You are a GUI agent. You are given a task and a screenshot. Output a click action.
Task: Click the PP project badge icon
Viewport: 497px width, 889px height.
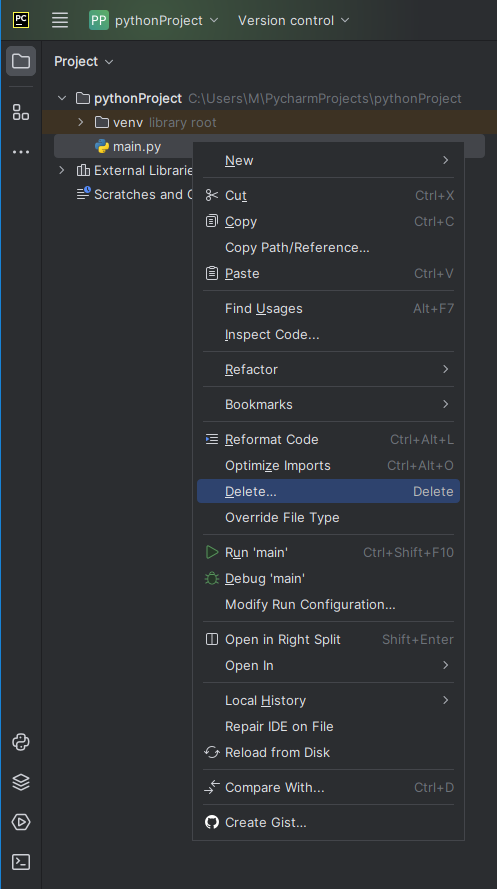point(99,20)
